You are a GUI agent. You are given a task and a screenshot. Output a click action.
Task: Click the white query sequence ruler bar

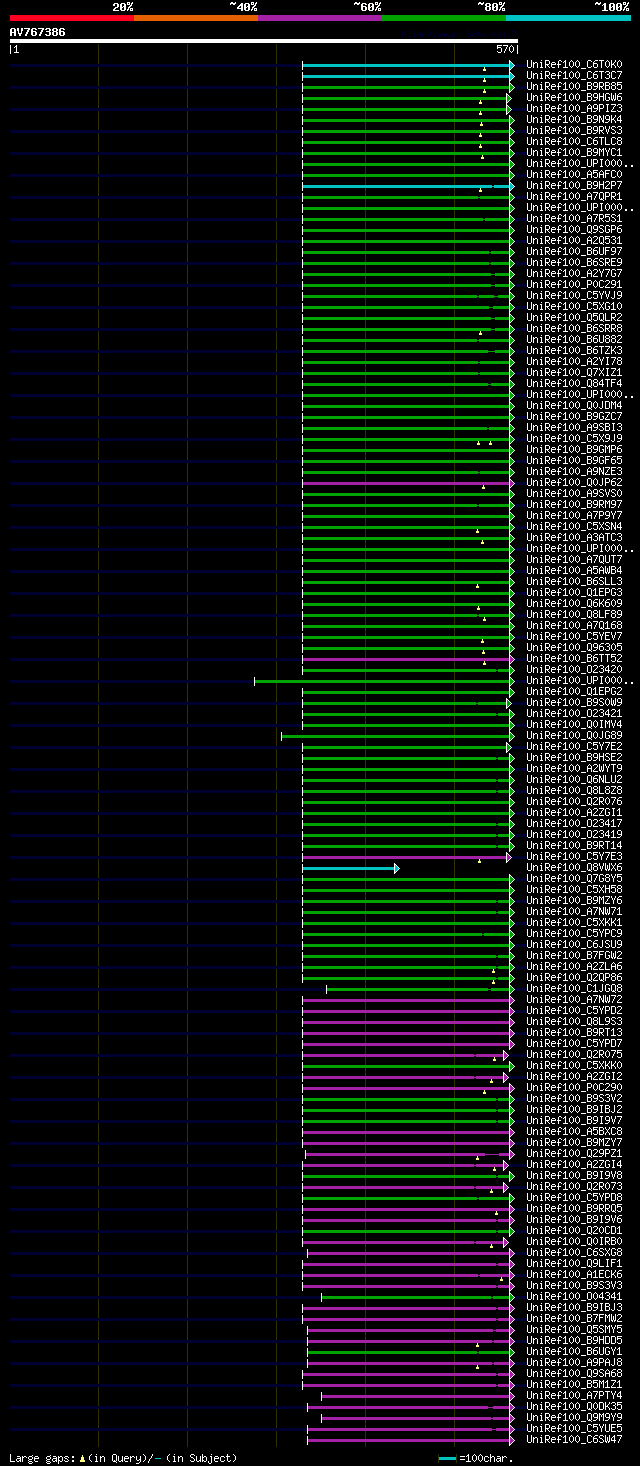(x=264, y=41)
